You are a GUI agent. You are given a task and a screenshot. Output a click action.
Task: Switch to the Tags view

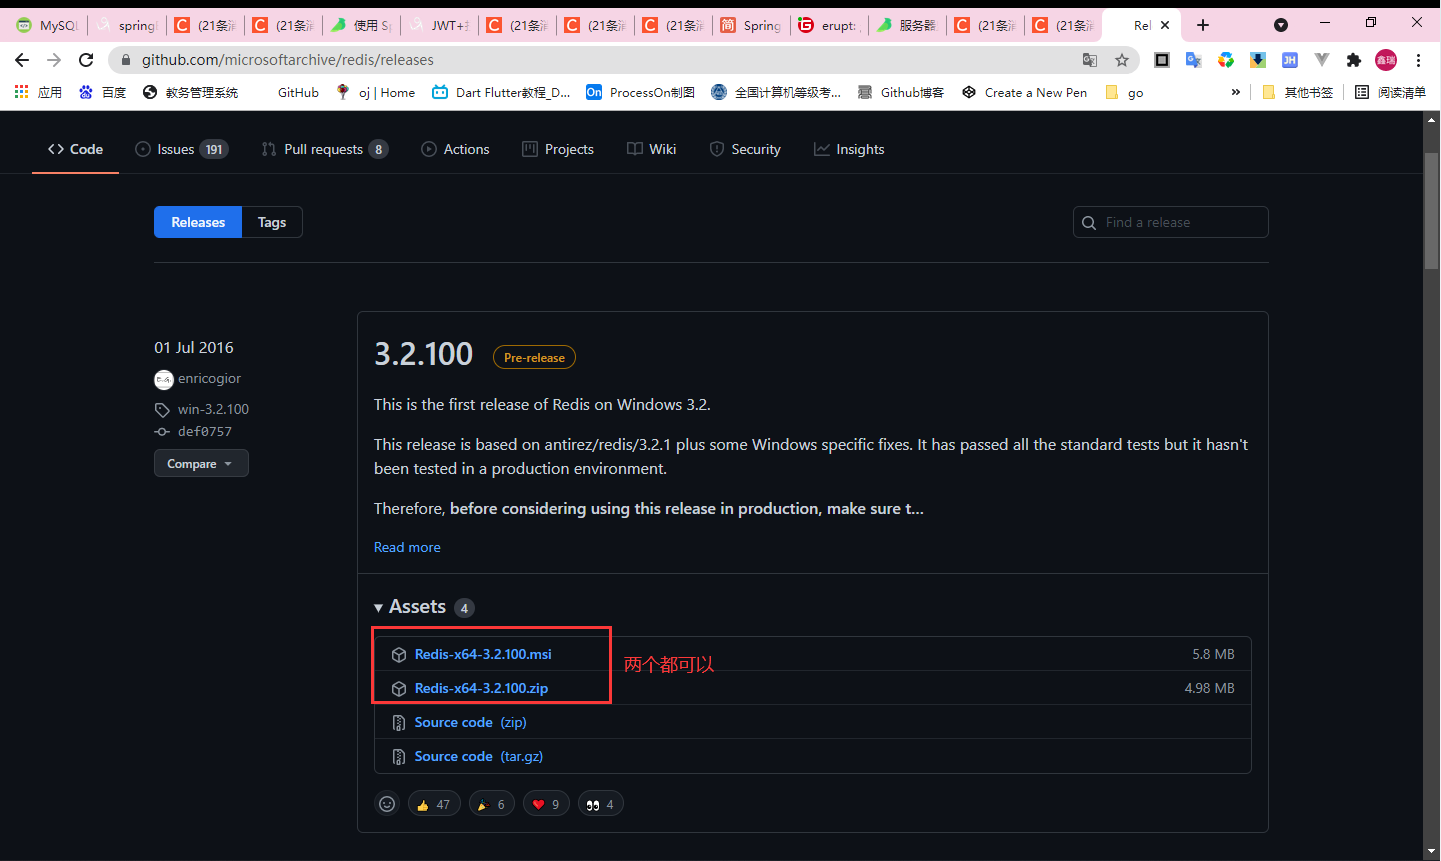pos(272,222)
